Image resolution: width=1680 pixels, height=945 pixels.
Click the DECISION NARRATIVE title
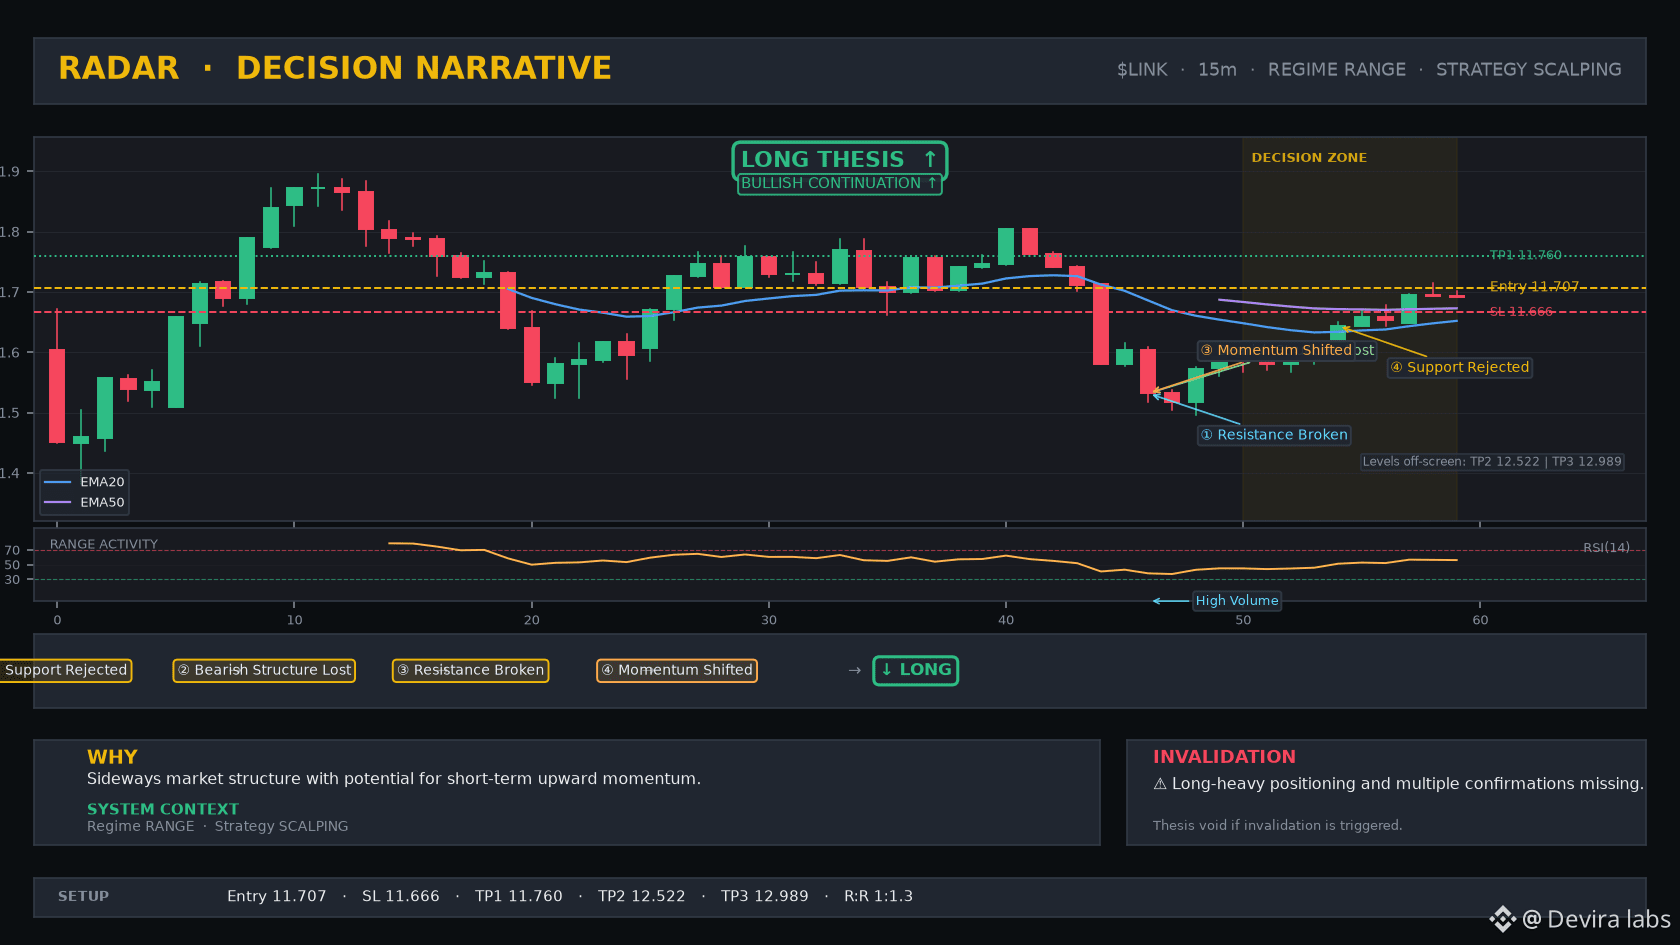tap(424, 68)
